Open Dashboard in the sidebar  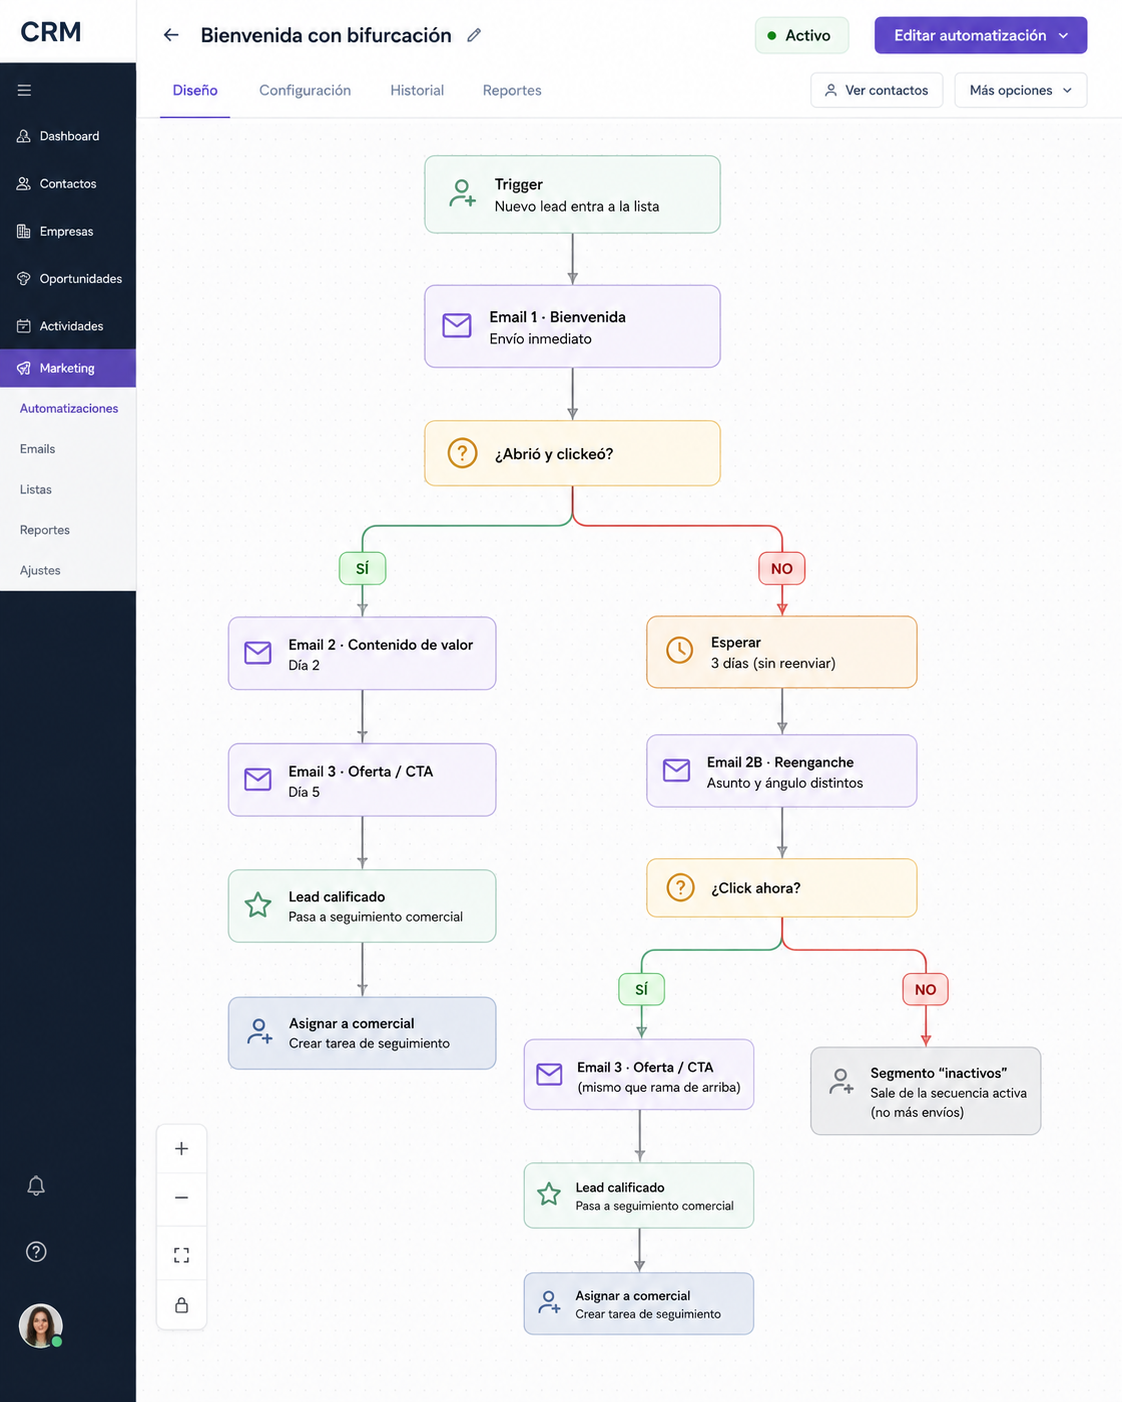pos(68,136)
